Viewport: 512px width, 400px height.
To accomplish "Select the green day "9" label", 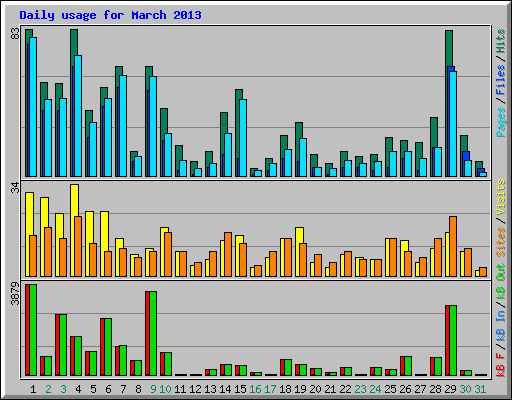I will (x=153, y=389).
